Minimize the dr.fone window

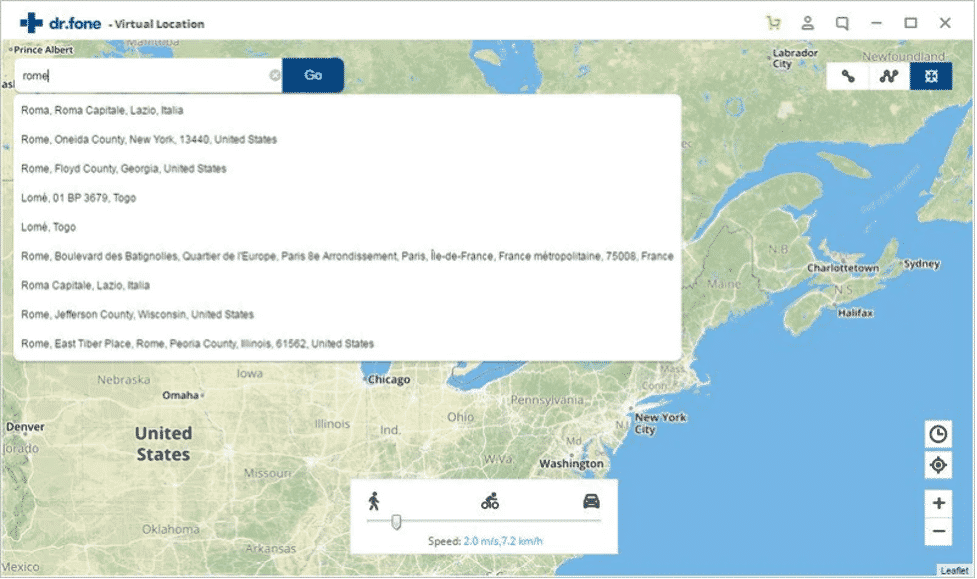(x=876, y=24)
